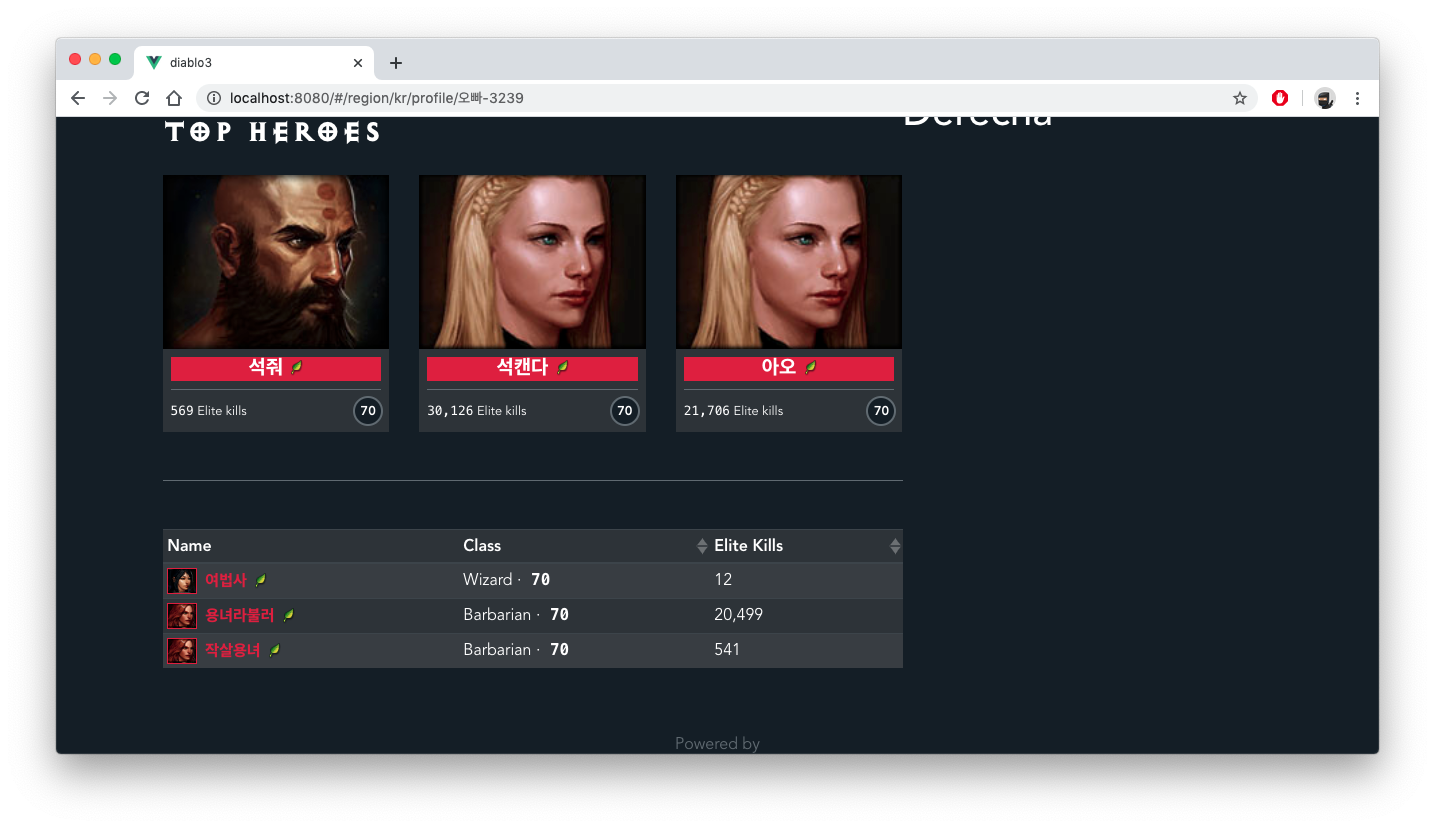This screenshot has width=1435, height=828.
Task: Bookmark this page with the star
Action: (x=1240, y=98)
